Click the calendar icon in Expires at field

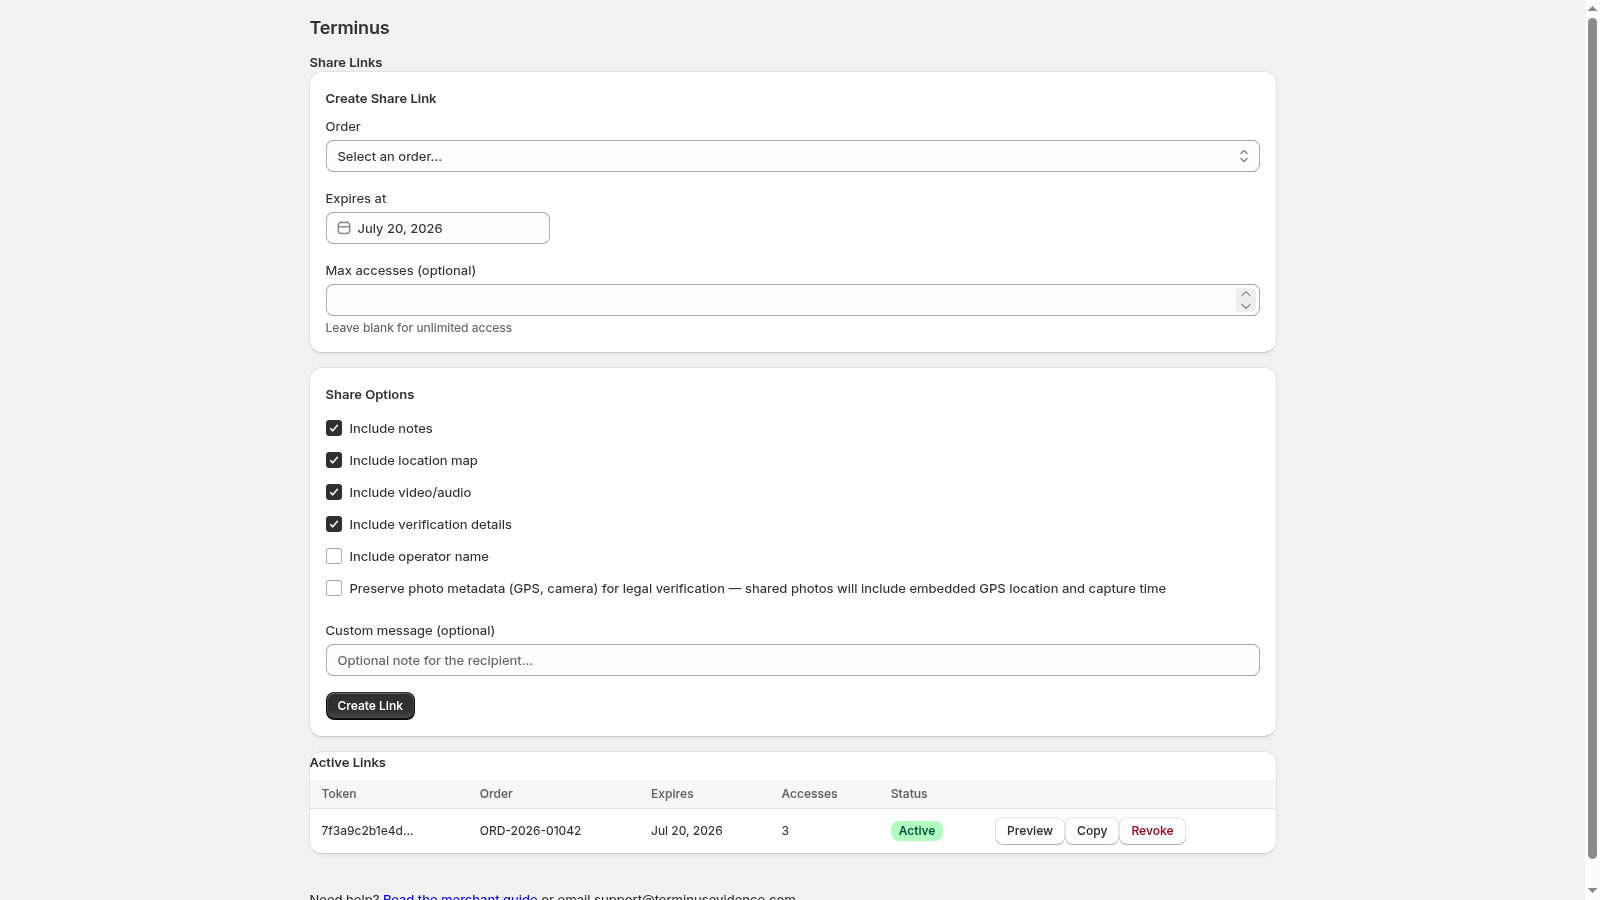[x=344, y=228]
